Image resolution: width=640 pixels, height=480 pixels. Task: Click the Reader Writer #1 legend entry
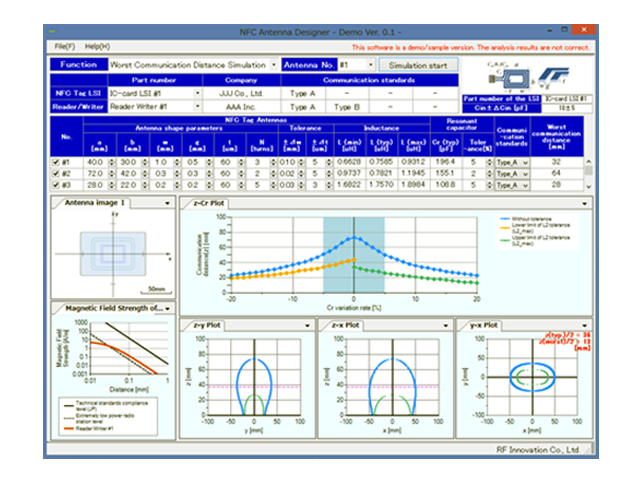[89, 429]
